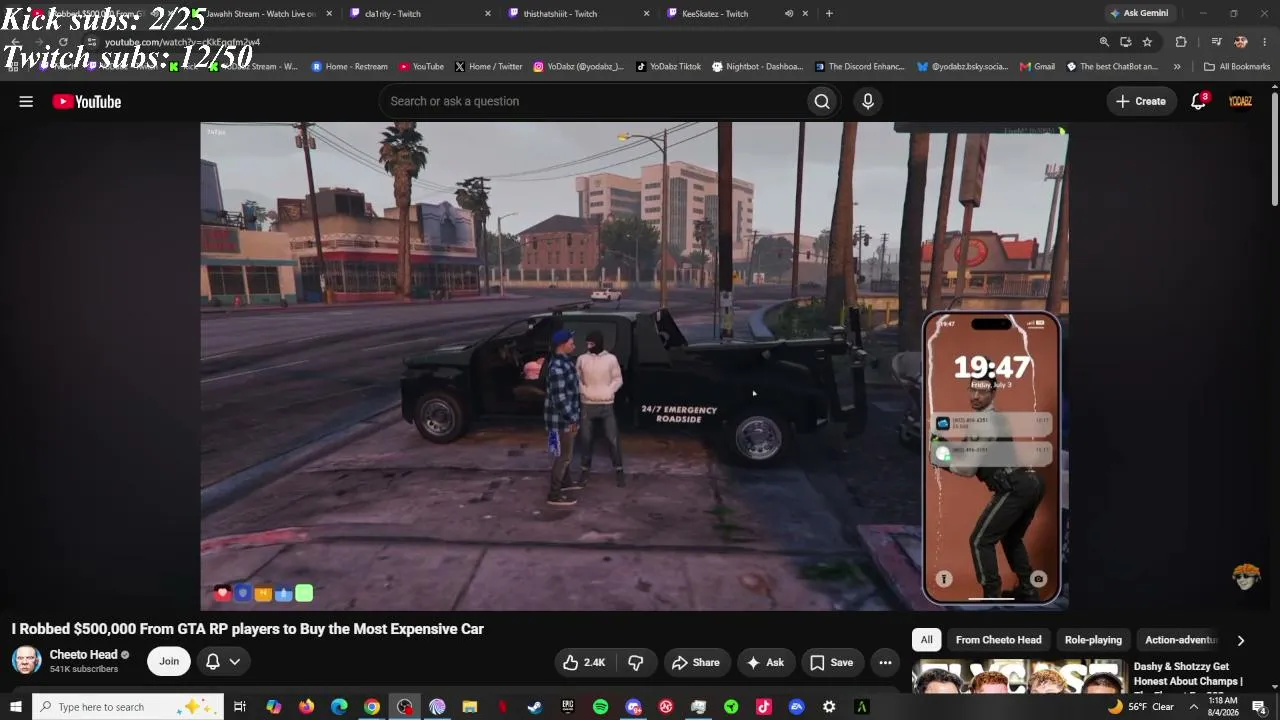1280x720 pixels.
Task: Open Spotify from the taskbar
Action: tap(600, 707)
